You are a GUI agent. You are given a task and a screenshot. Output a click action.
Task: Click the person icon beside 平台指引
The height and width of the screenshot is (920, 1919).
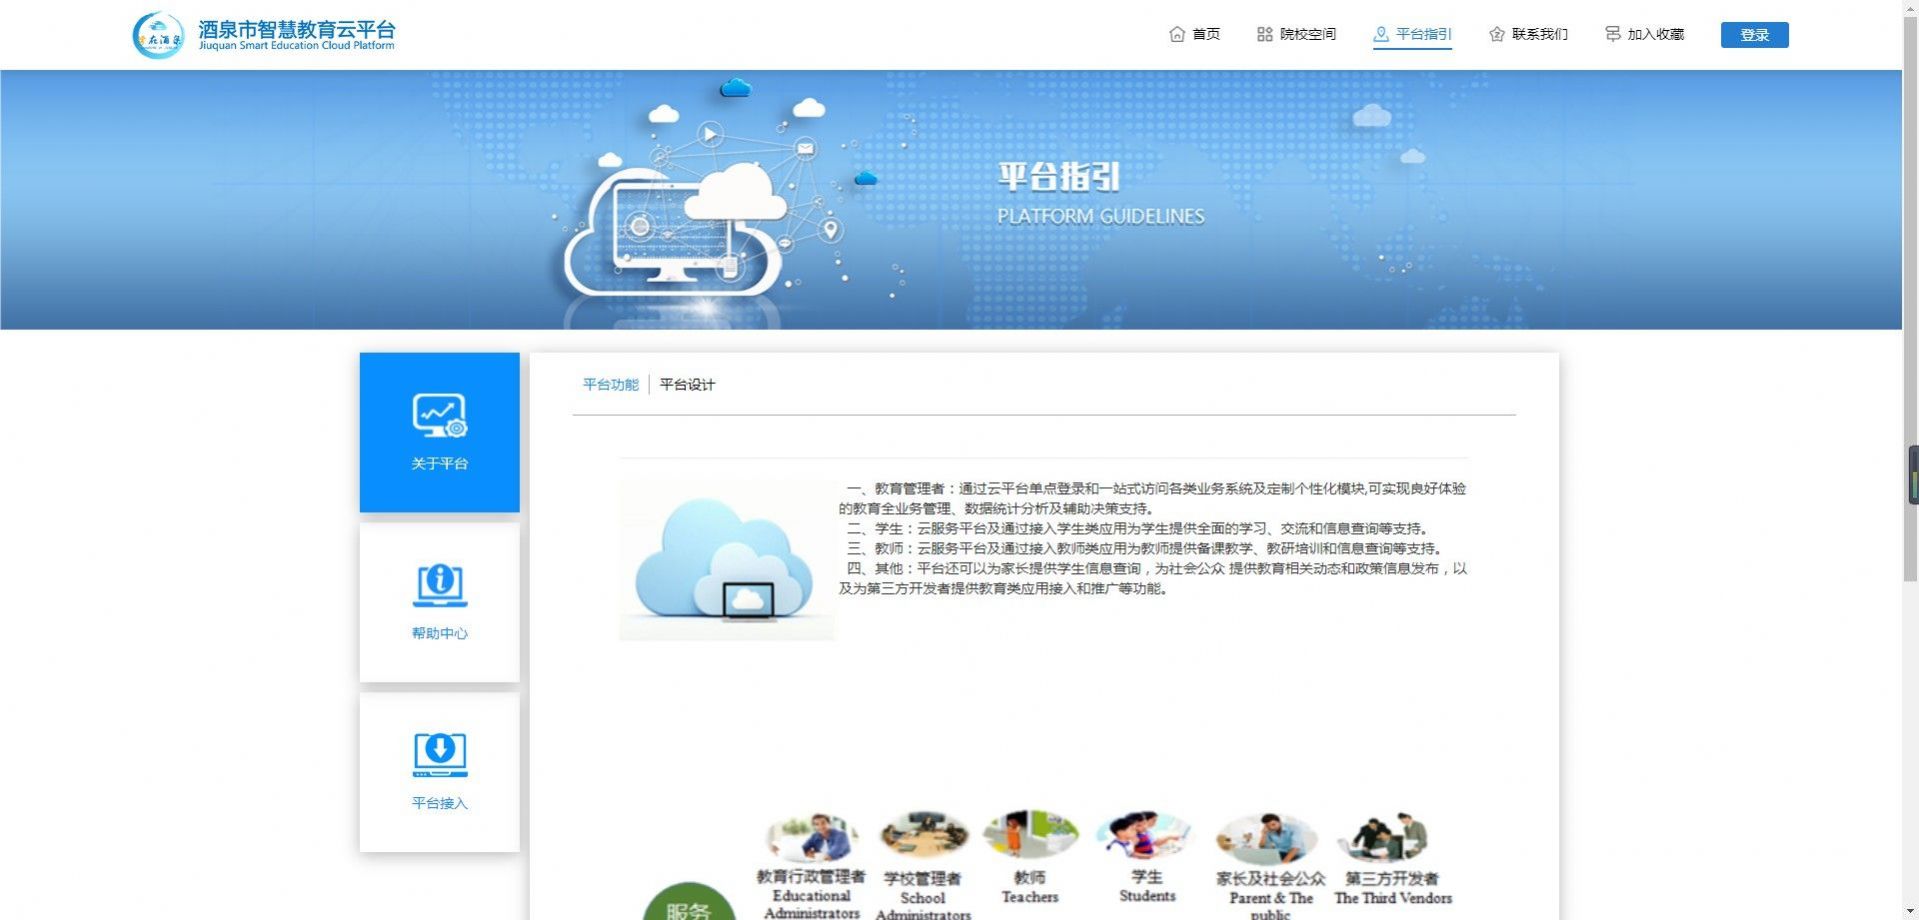[x=1381, y=34]
